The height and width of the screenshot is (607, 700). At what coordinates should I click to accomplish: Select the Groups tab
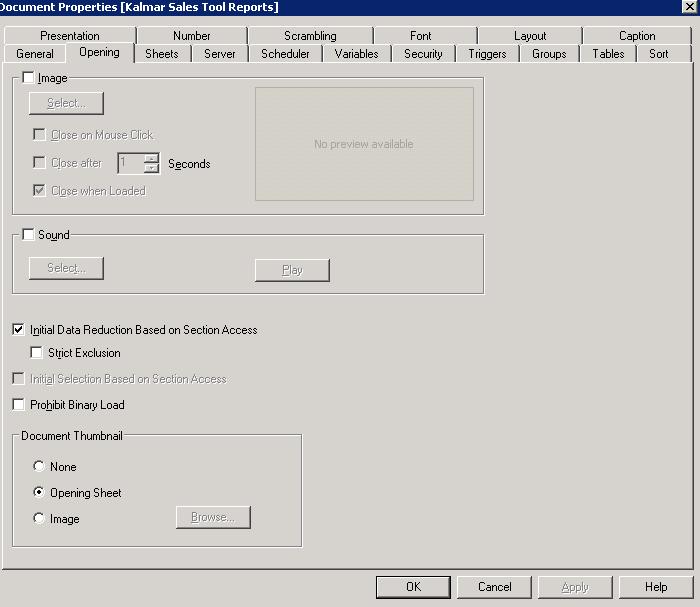(549, 54)
